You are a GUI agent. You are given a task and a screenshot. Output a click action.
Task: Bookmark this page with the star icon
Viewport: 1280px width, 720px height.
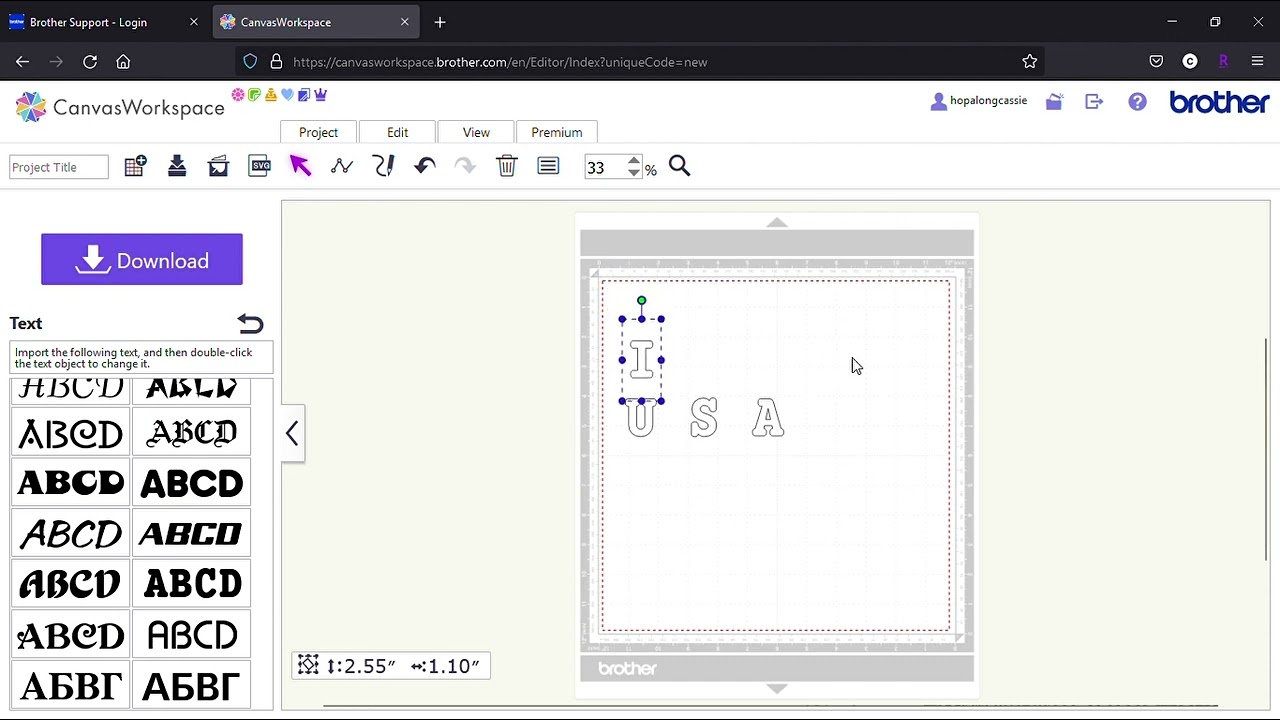[x=1030, y=62]
